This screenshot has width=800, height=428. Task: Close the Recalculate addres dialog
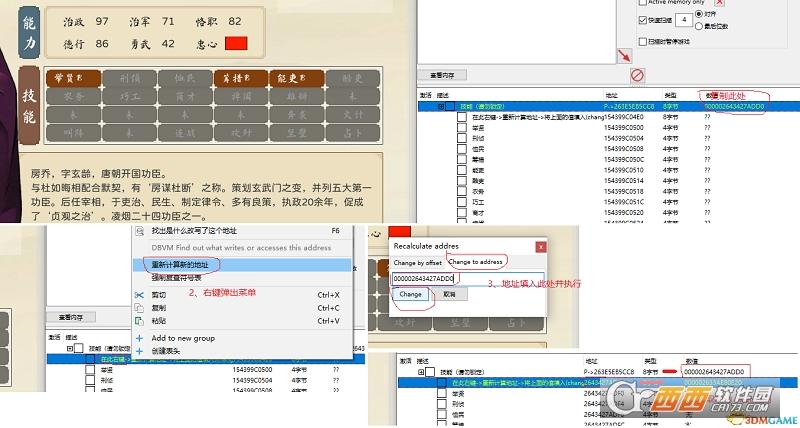(541, 247)
